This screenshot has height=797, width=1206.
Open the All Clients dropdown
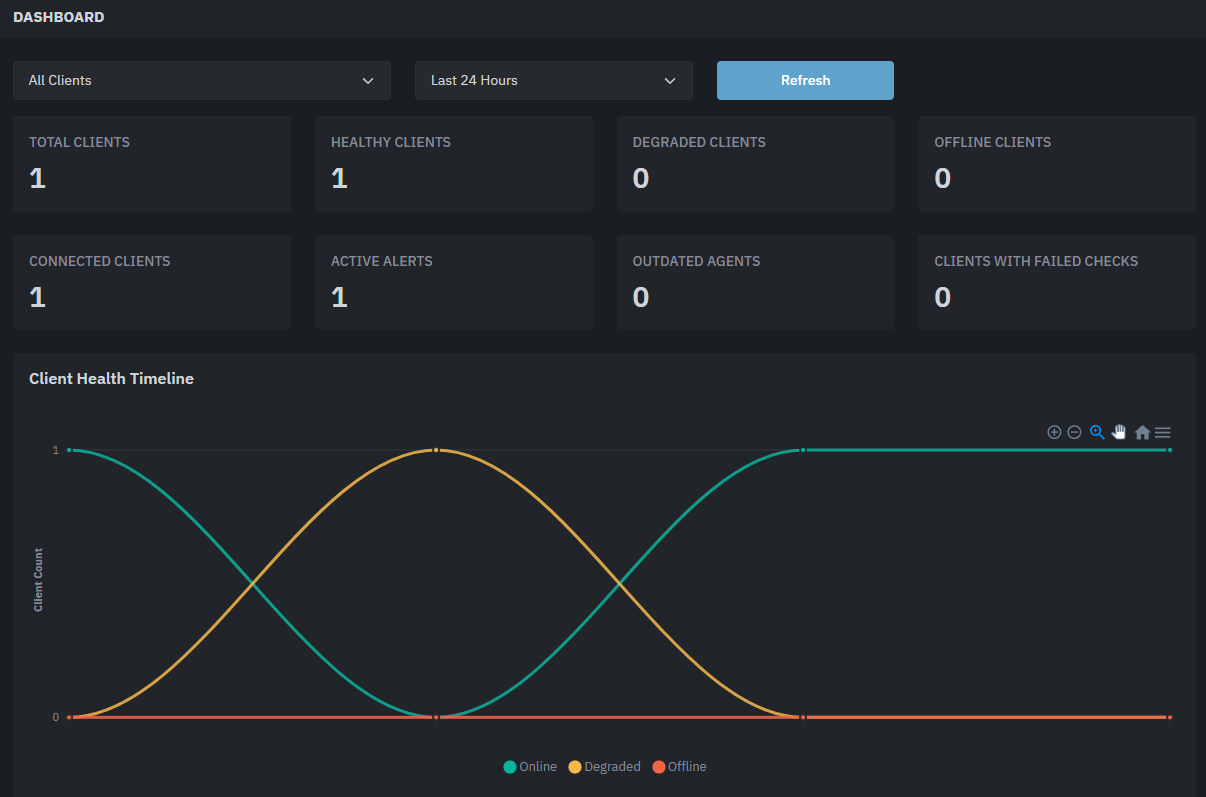201,80
